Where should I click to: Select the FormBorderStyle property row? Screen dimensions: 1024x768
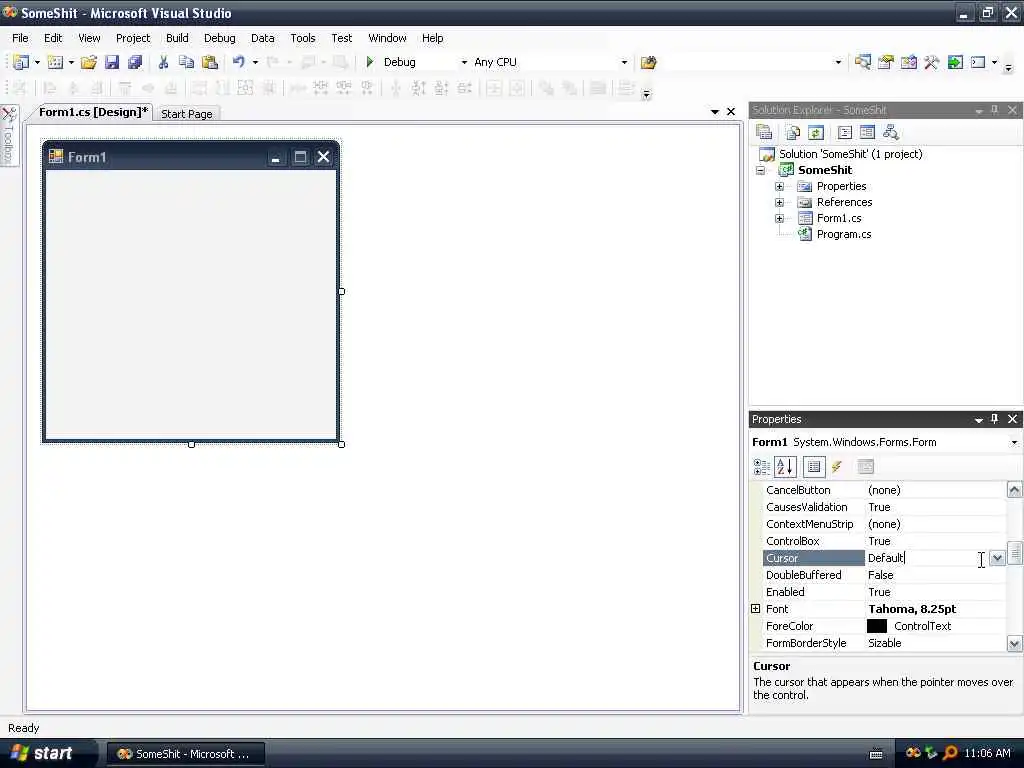tap(884, 643)
